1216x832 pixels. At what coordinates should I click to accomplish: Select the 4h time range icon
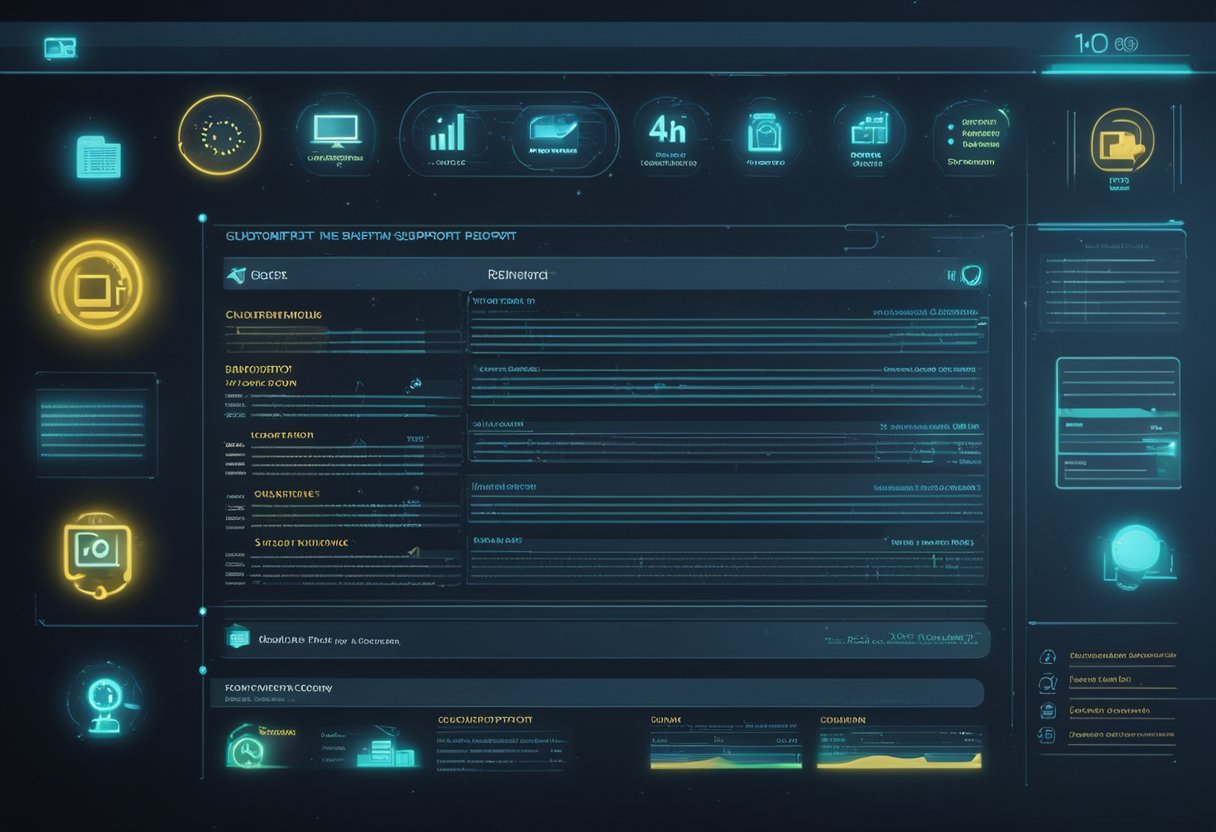point(667,130)
